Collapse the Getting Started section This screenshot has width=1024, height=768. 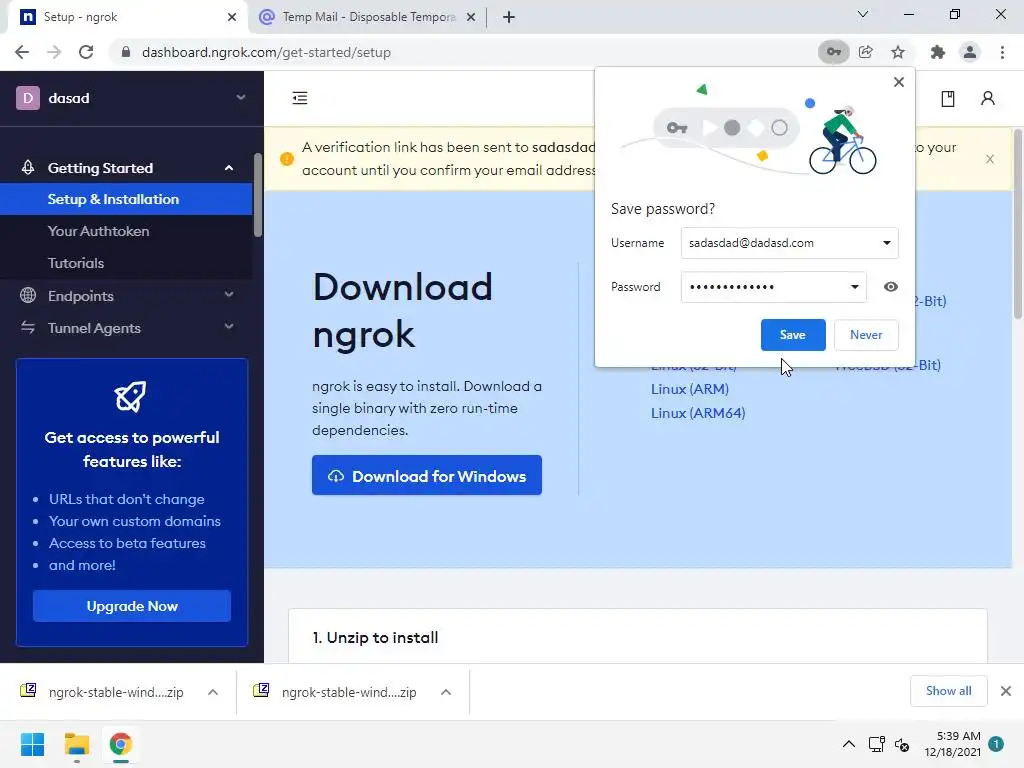229,168
